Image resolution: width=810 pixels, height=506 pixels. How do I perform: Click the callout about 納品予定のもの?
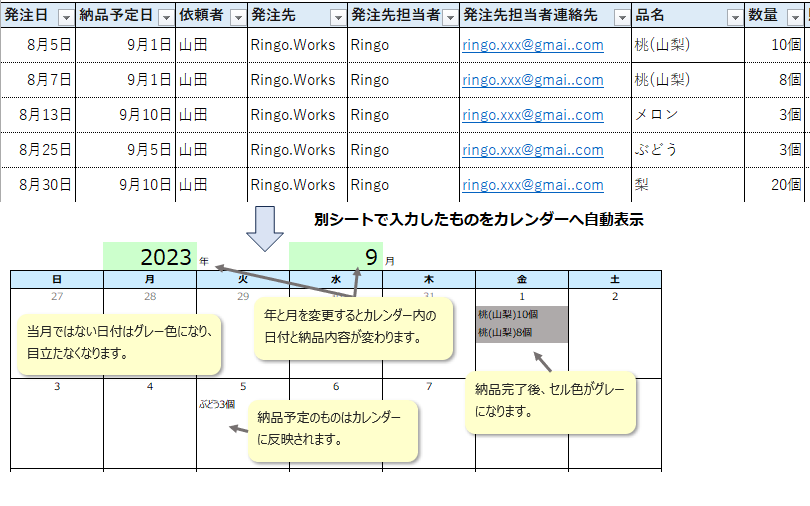[x=333, y=430]
